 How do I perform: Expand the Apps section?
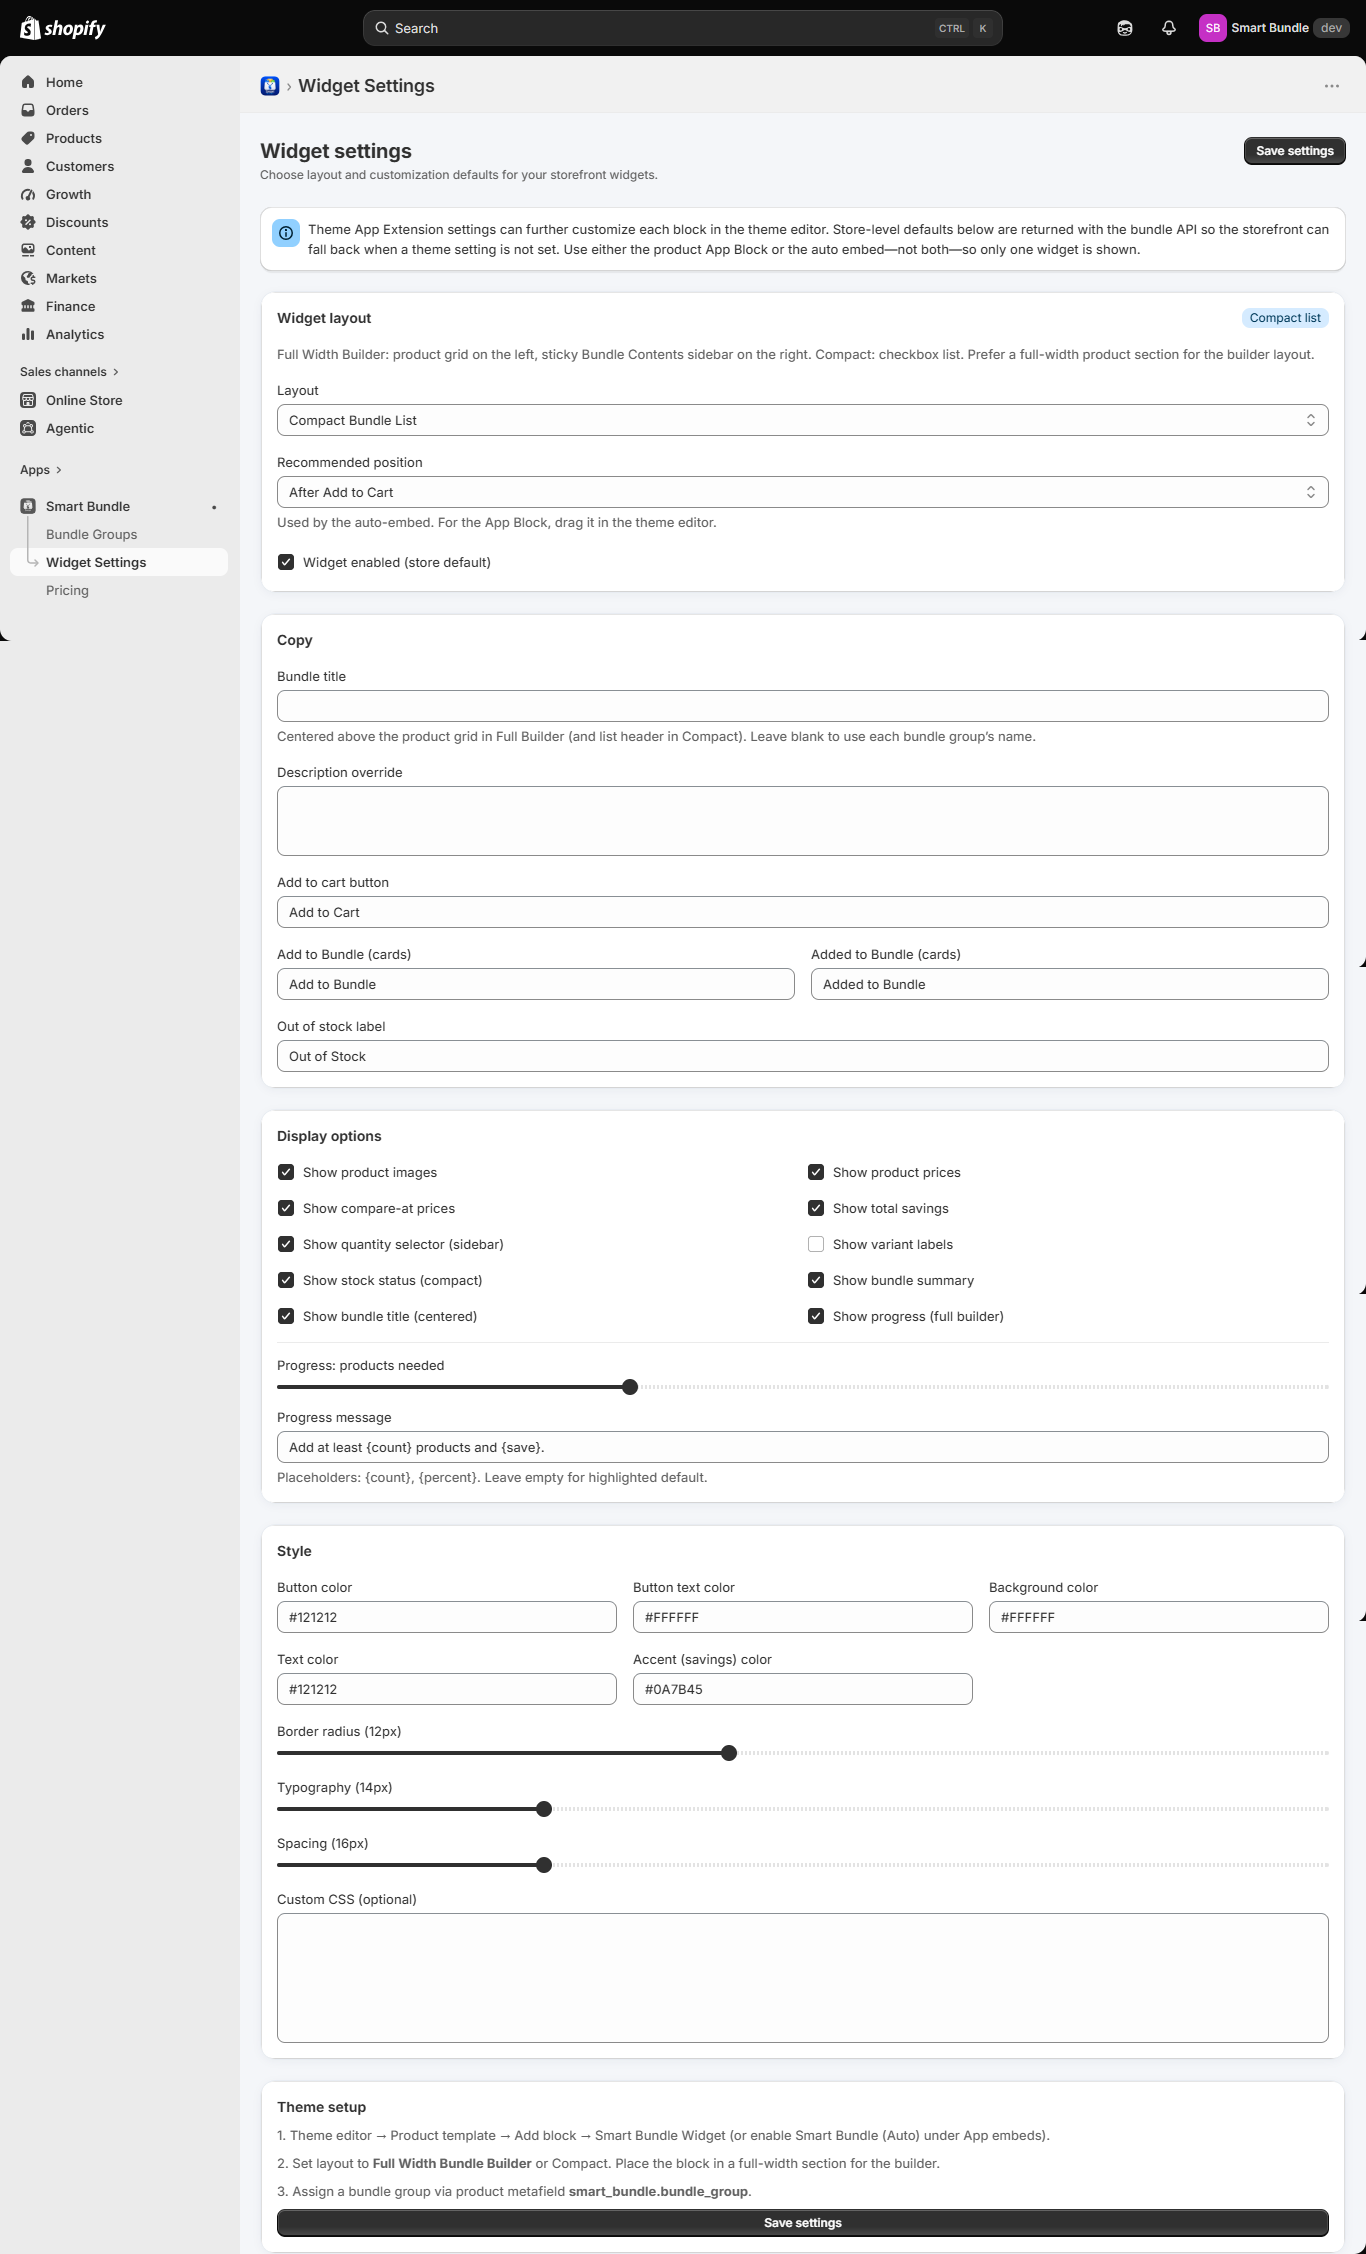[x=41, y=470]
